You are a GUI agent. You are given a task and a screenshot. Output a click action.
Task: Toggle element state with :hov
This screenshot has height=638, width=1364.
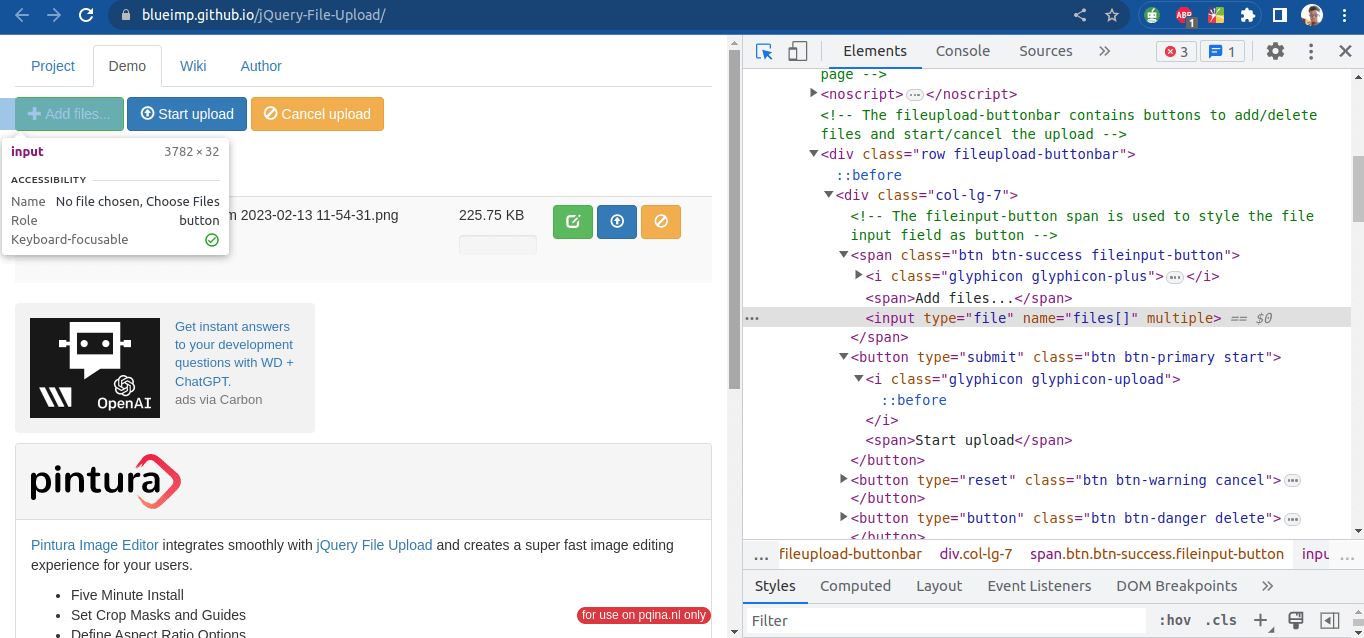1175,621
